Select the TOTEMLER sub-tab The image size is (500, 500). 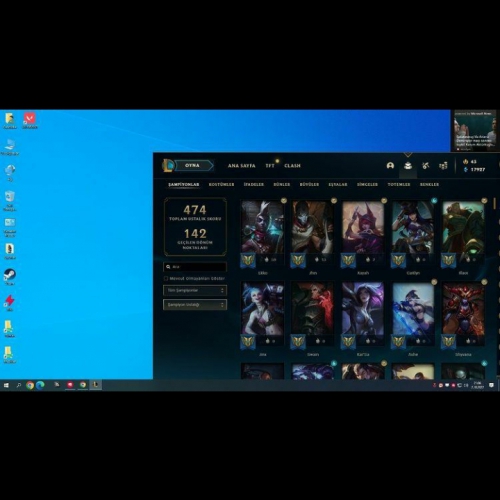point(399,184)
